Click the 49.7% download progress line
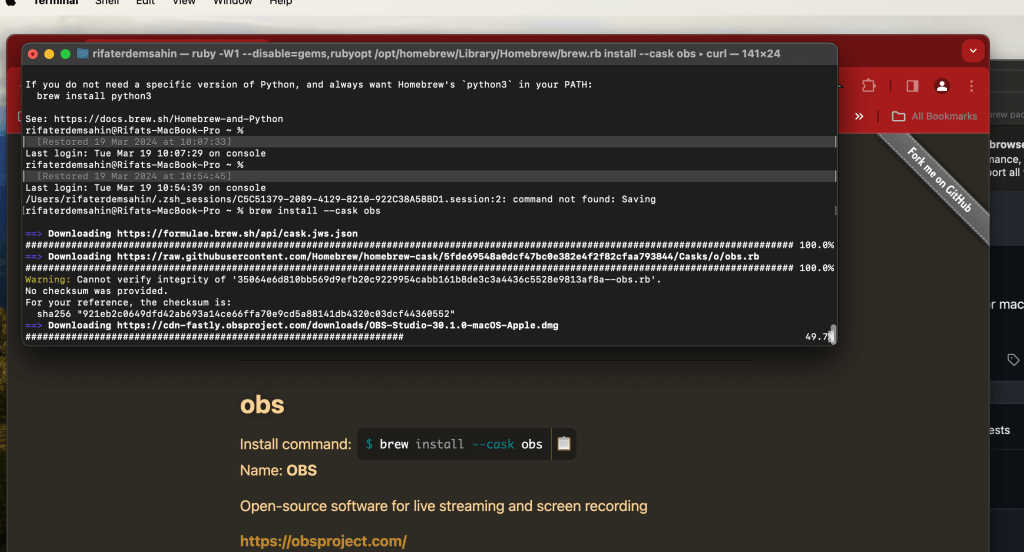Image resolution: width=1024 pixels, height=552 pixels. (x=429, y=337)
